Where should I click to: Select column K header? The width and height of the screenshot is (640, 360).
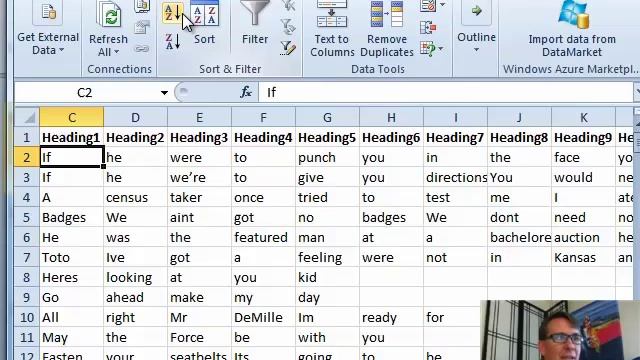pyautogui.click(x=583, y=118)
